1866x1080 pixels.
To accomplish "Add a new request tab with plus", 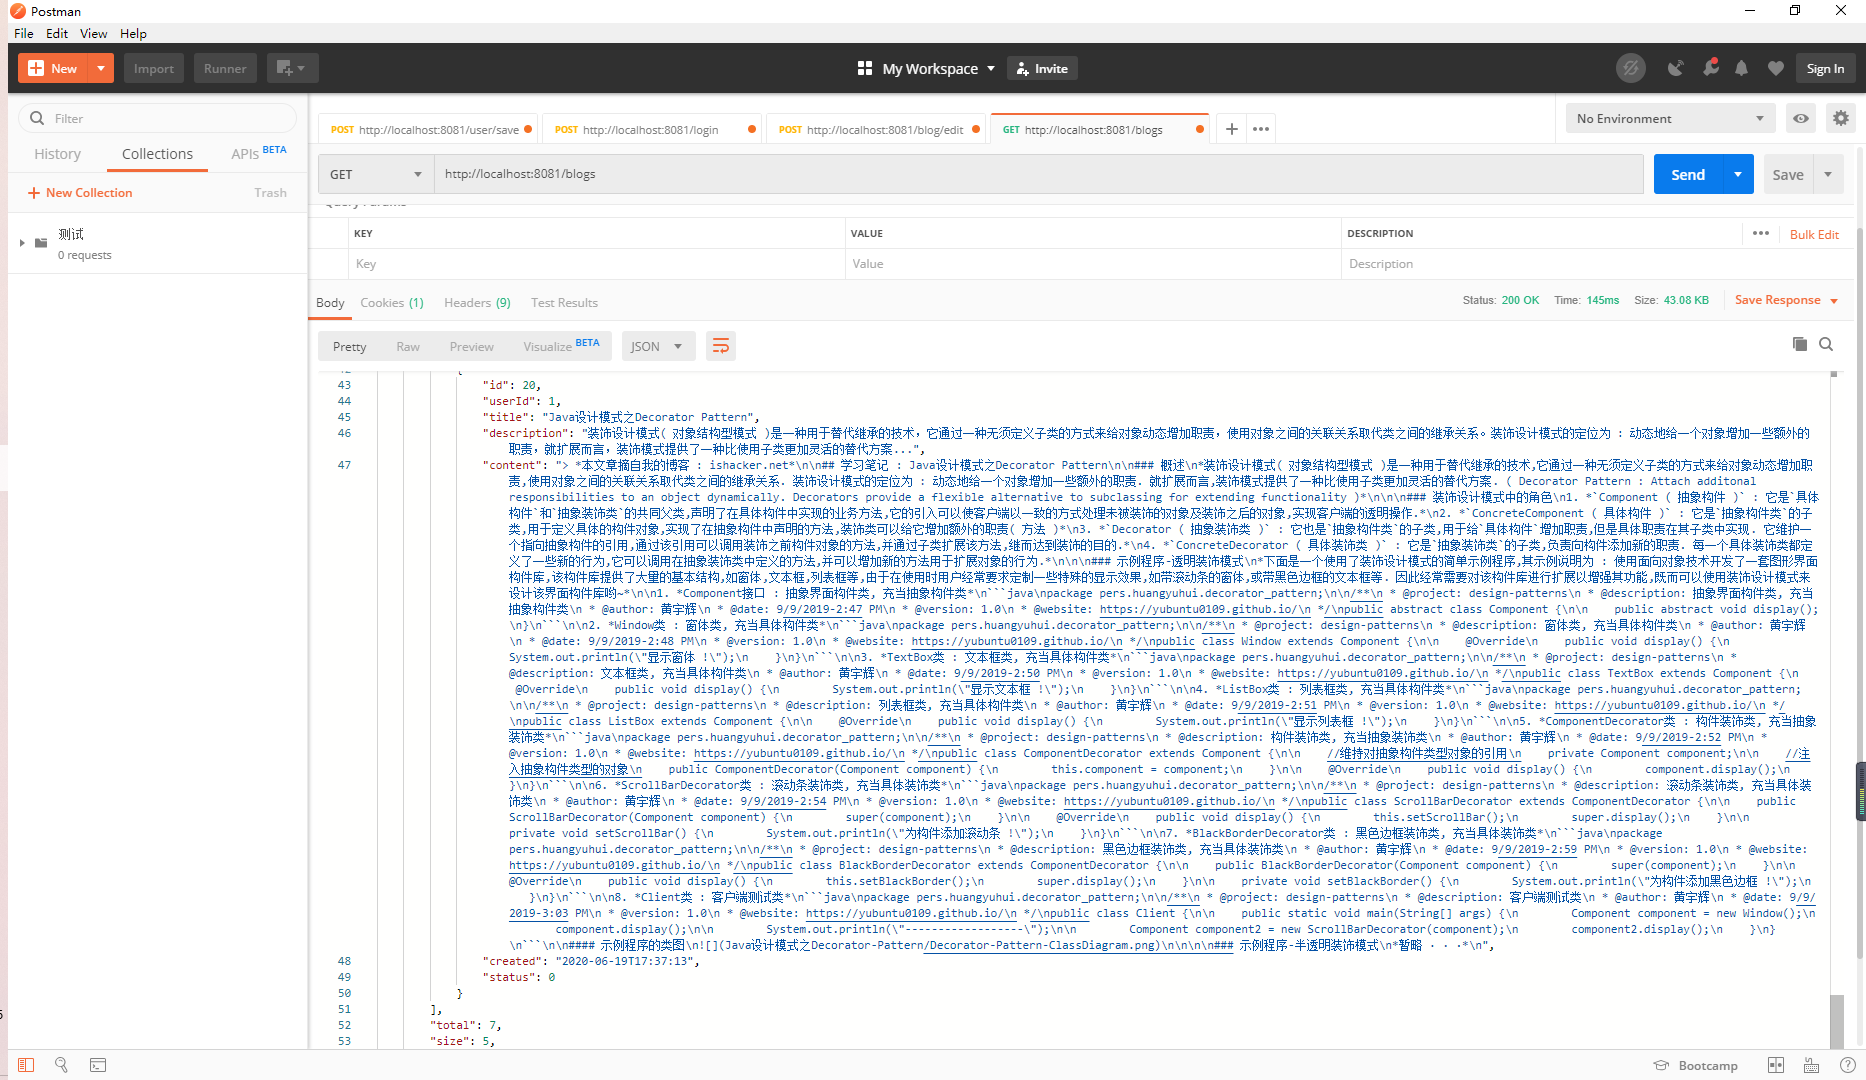I will pos(1232,129).
